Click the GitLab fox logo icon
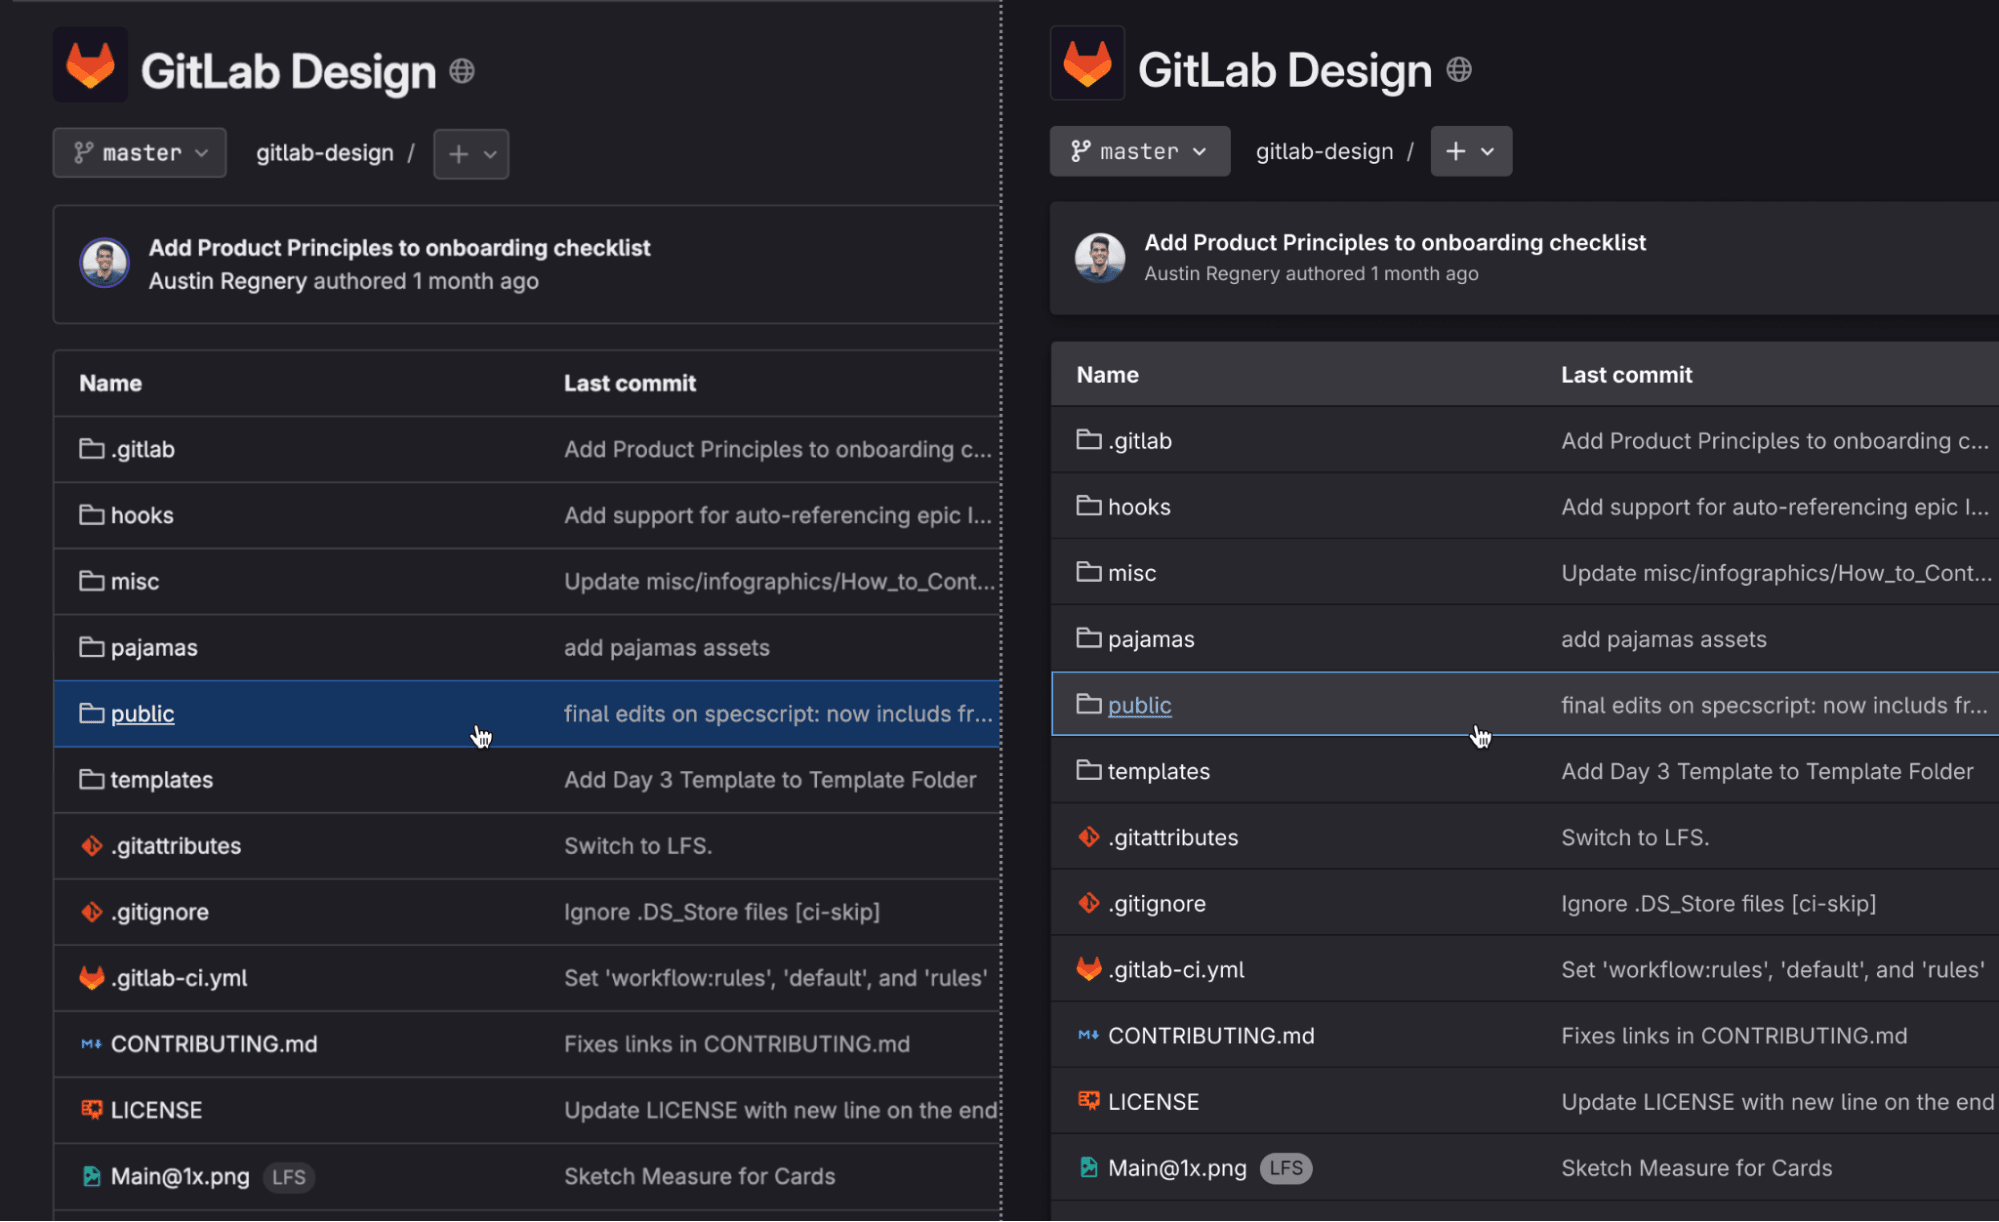 (x=90, y=64)
